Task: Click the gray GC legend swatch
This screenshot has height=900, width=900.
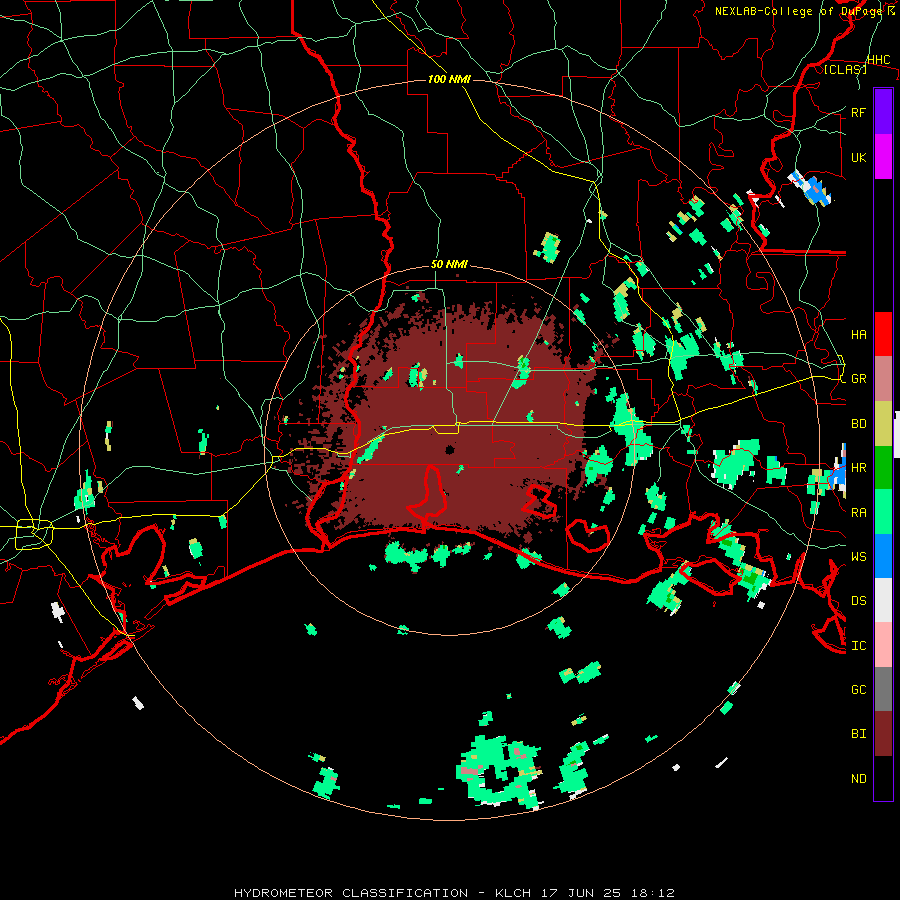Action: click(883, 689)
